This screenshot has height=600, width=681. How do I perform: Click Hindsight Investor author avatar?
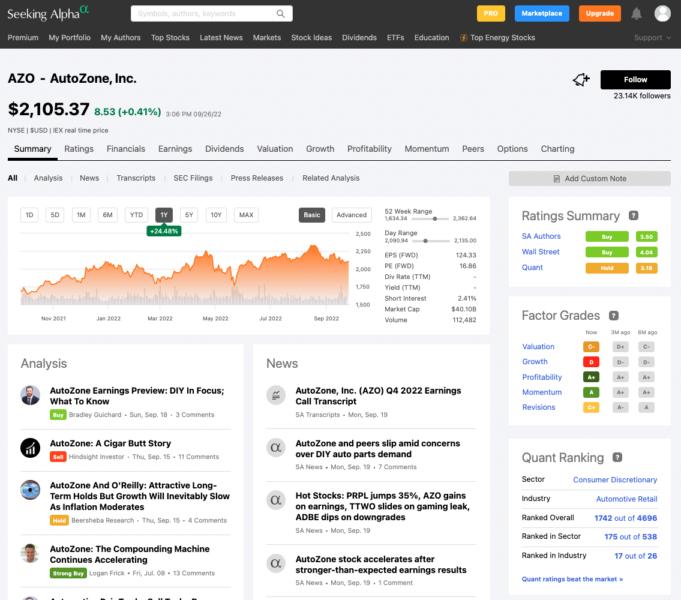tap(30, 448)
